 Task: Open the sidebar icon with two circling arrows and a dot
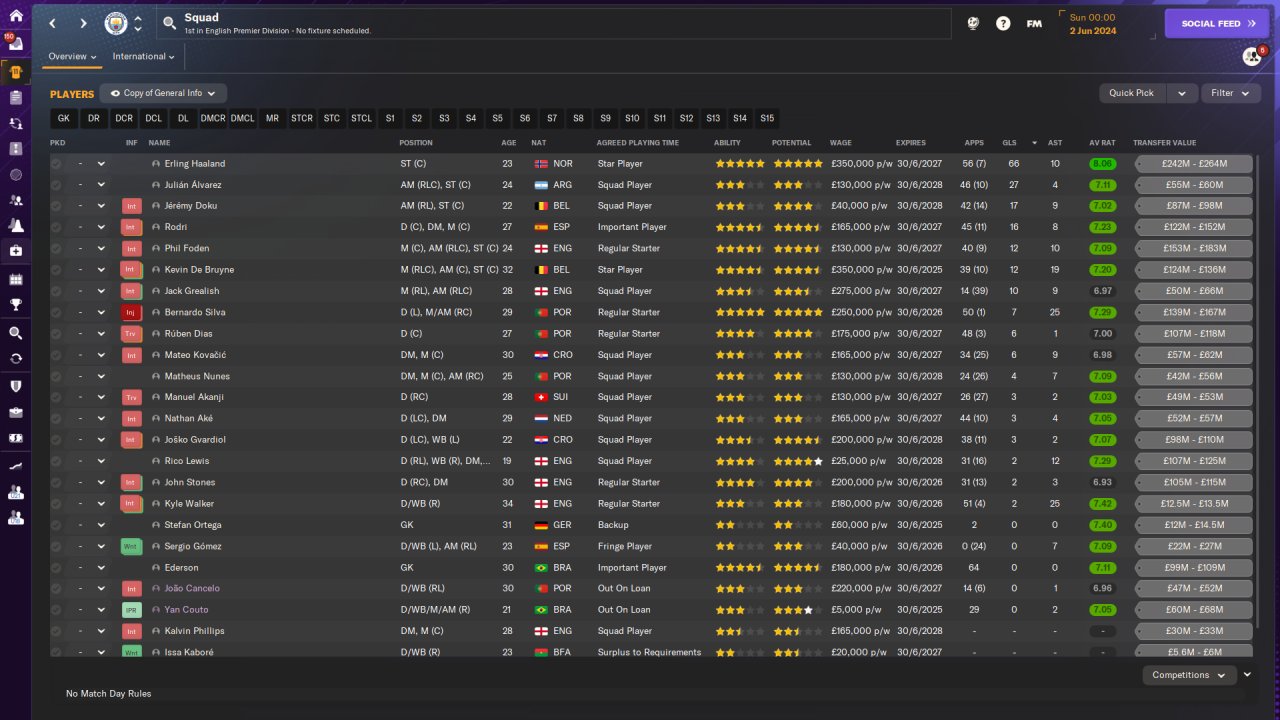click(x=15, y=123)
